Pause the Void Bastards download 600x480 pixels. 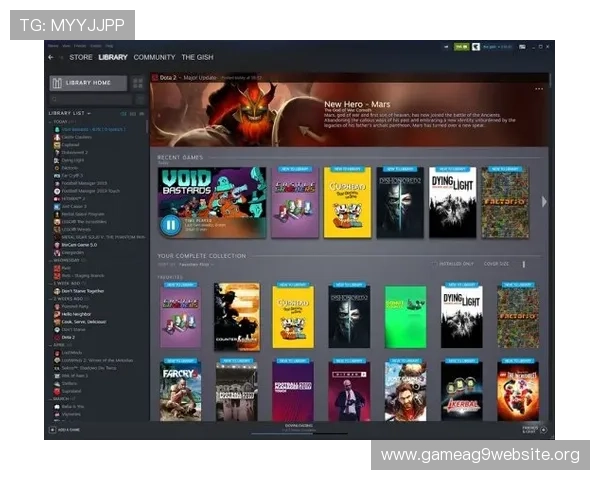click(170, 224)
